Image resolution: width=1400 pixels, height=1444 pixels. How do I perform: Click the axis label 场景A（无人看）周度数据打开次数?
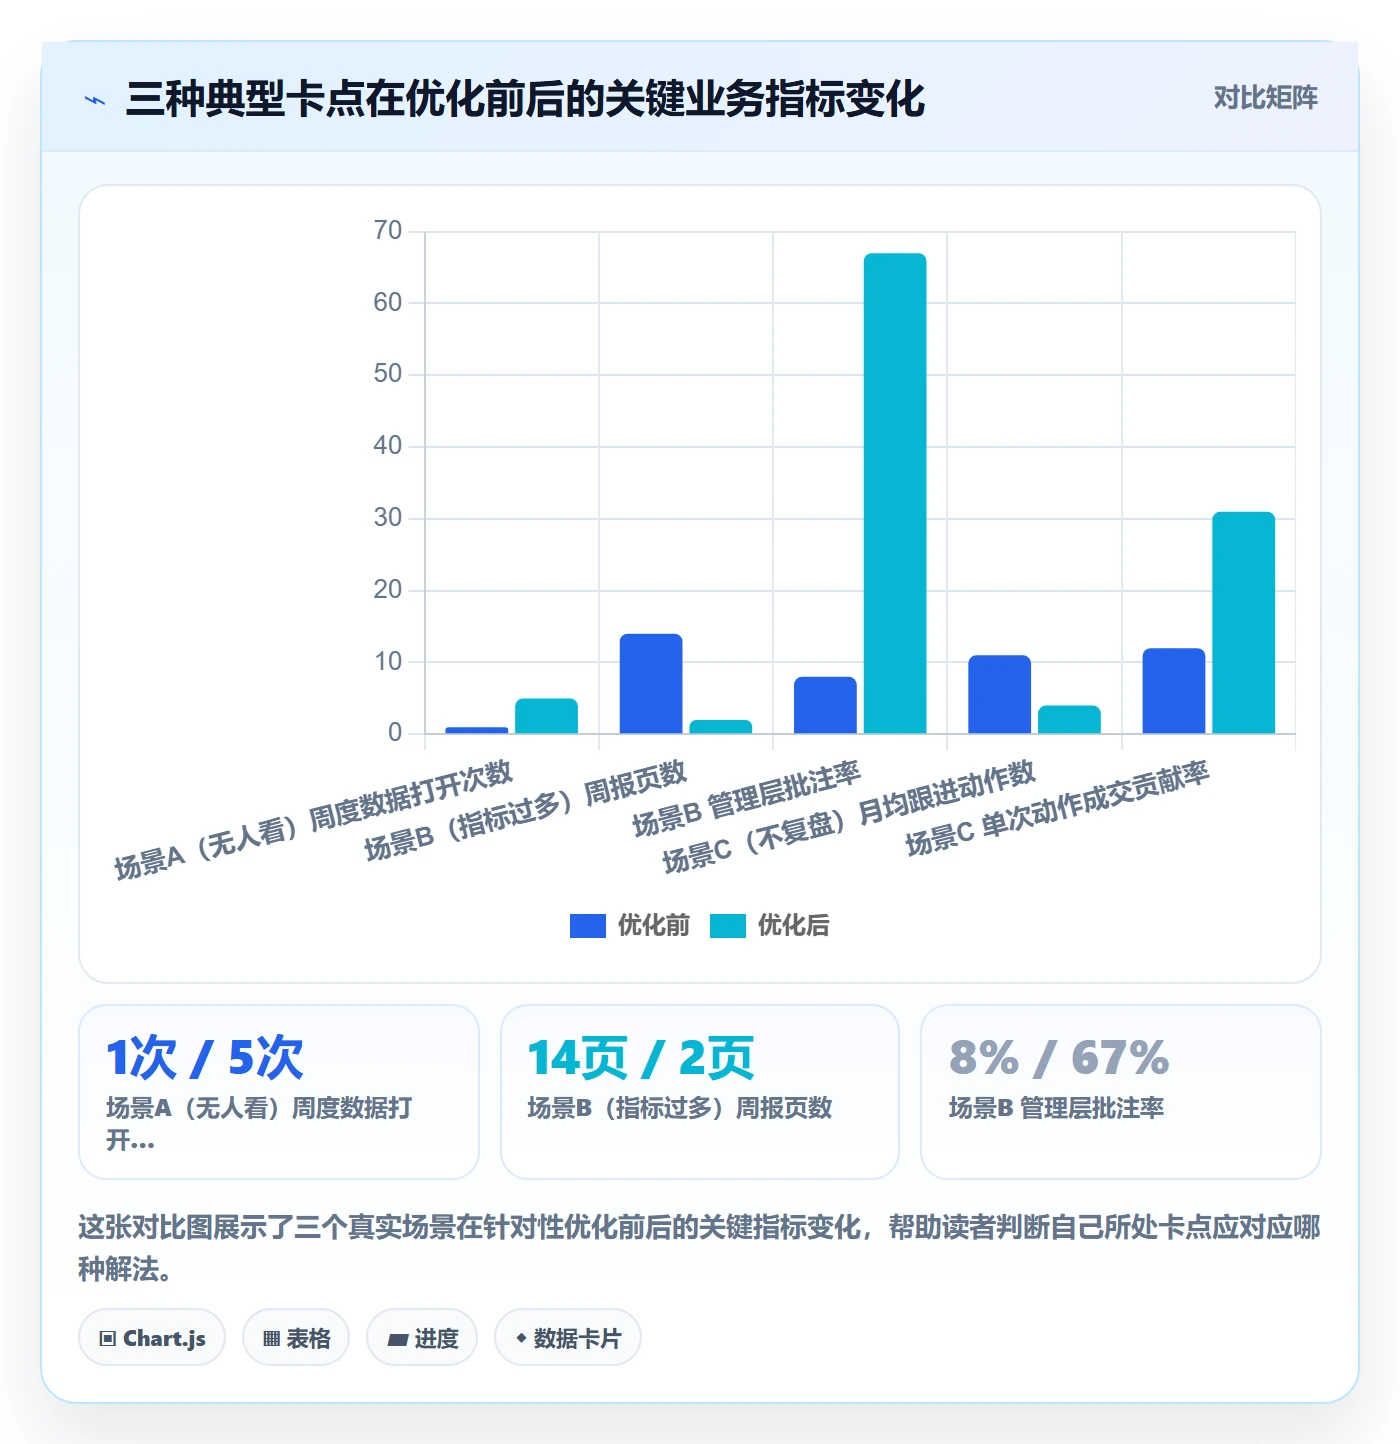pyautogui.click(x=313, y=821)
